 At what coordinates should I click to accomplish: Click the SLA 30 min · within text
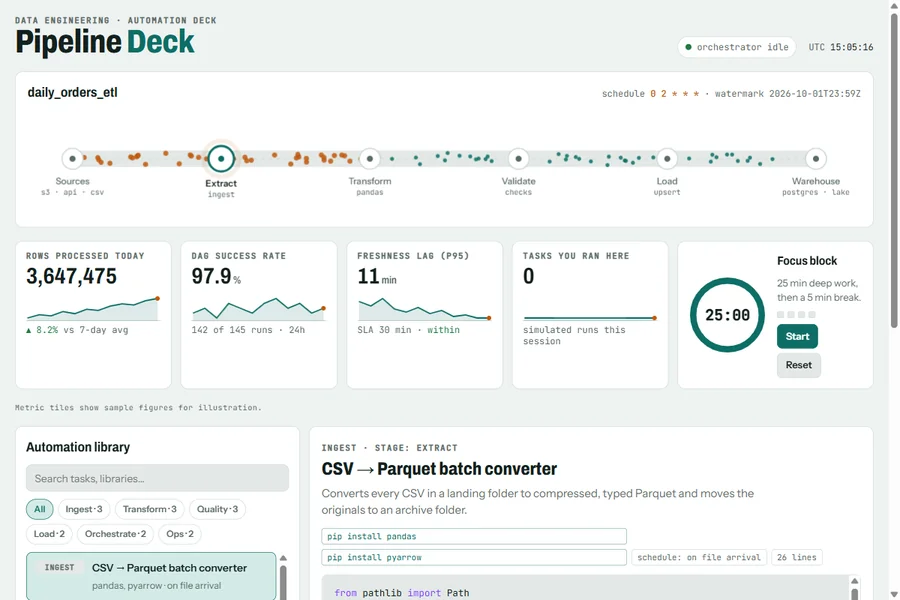coord(408,330)
